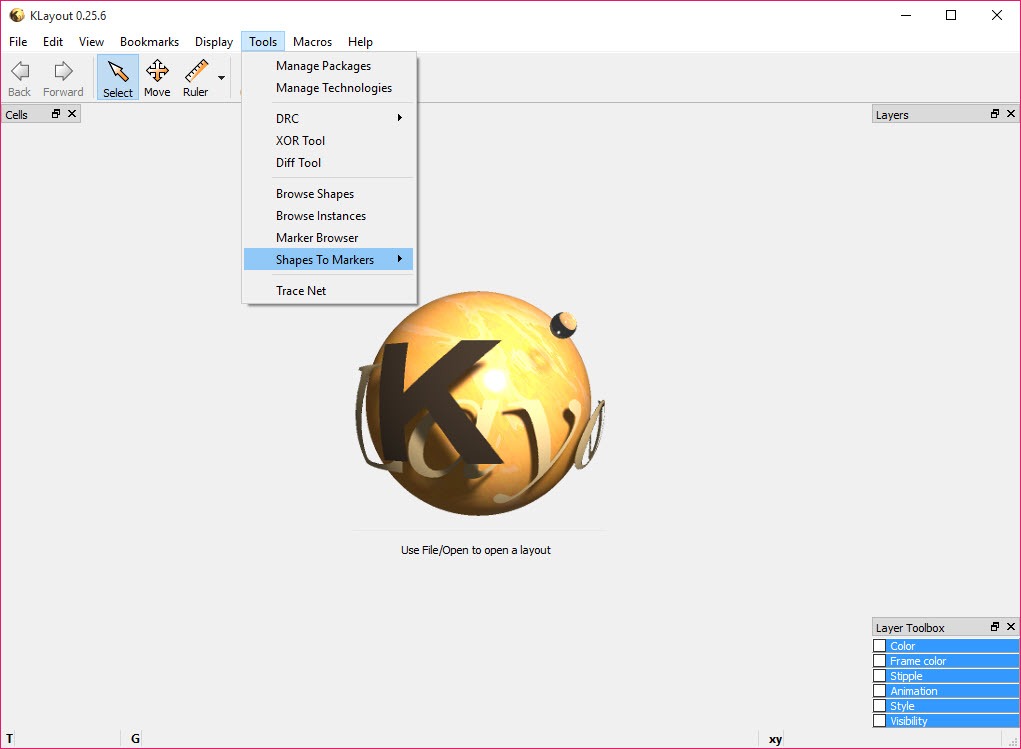Close the open Tools menu

263,42
